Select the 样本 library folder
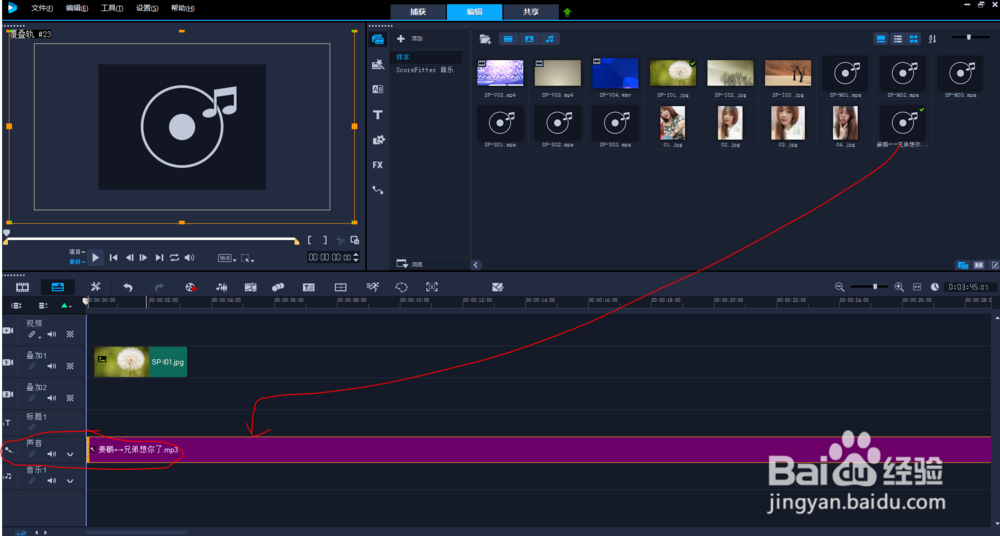Screen dimensions: 1000x536 tap(425, 57)
